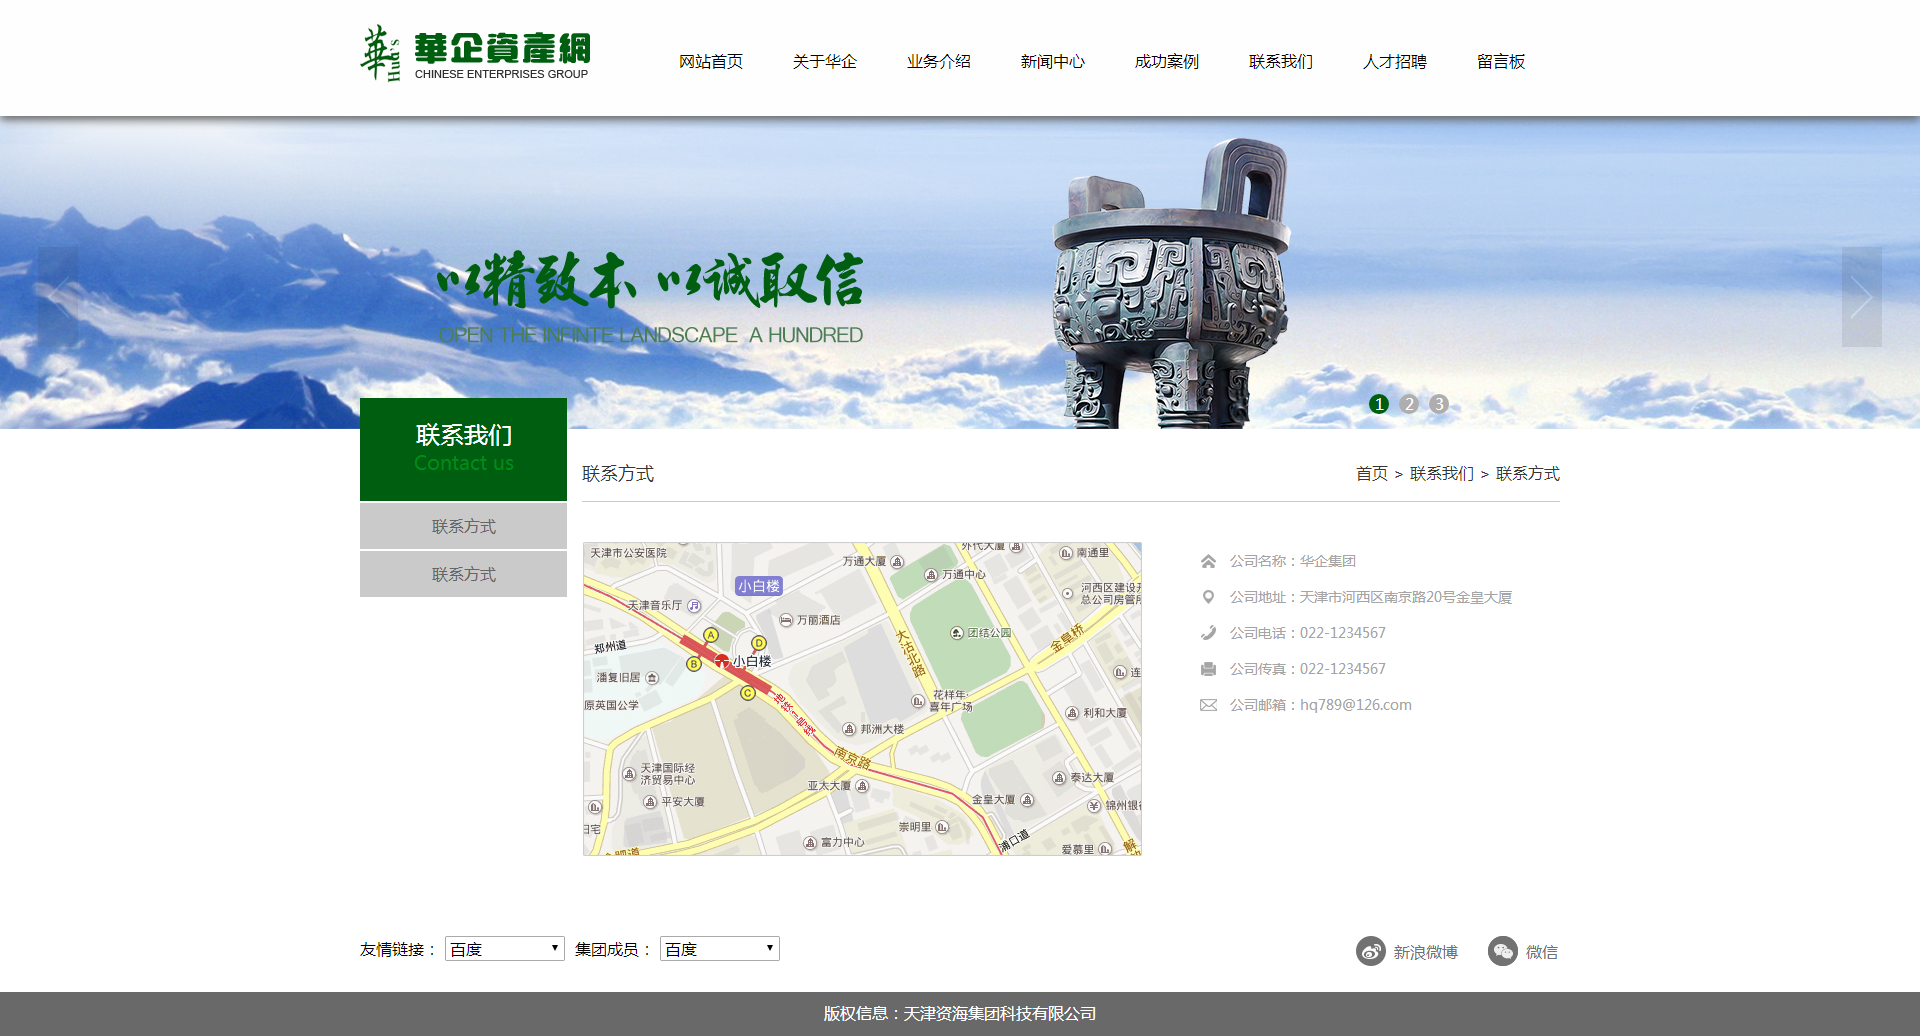Click the 小白楼 station marker on the map
The image size is (1920, 1036).
coord(722,661)
